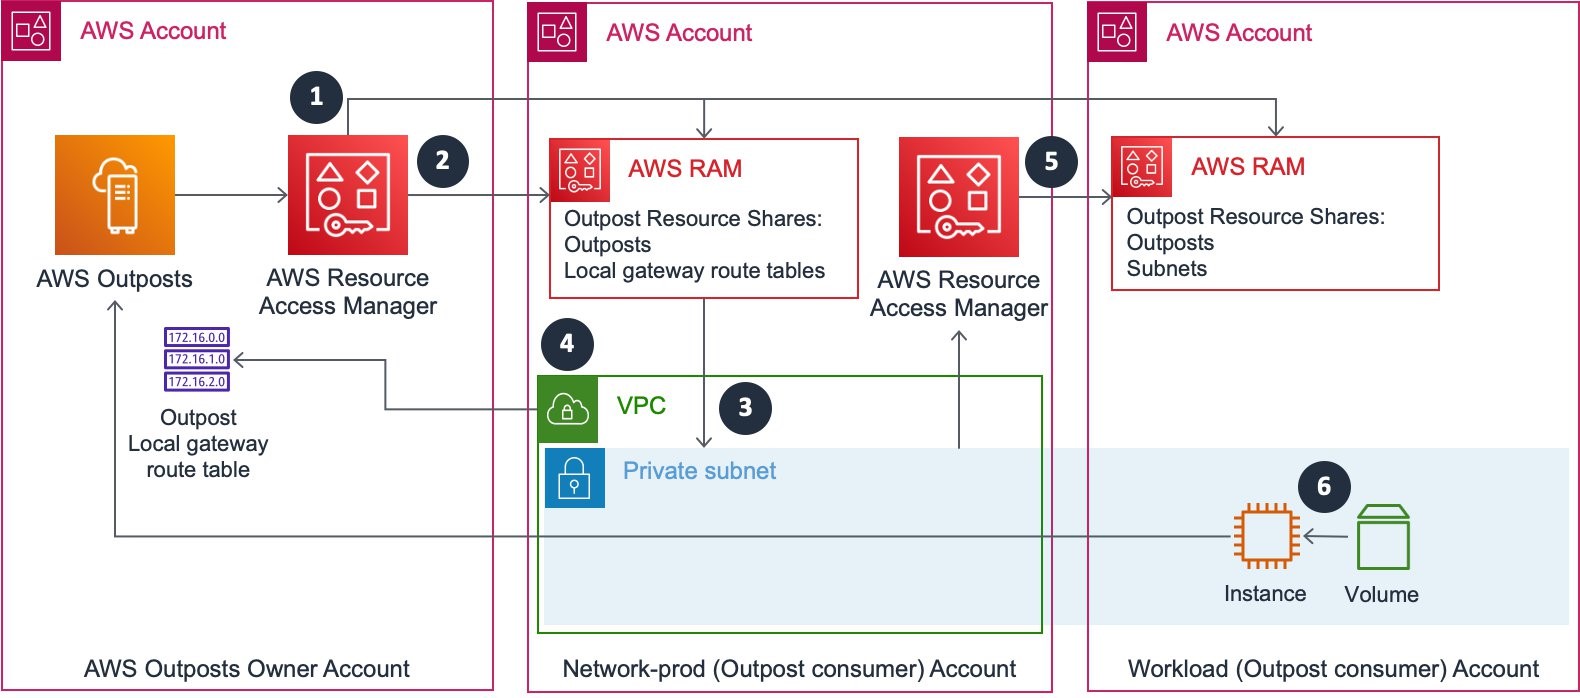Viewport: 1580px width, 698px height.
Task: Click the small AWS RAM icon listing Subnets
Action: [x=1142, y=167]
